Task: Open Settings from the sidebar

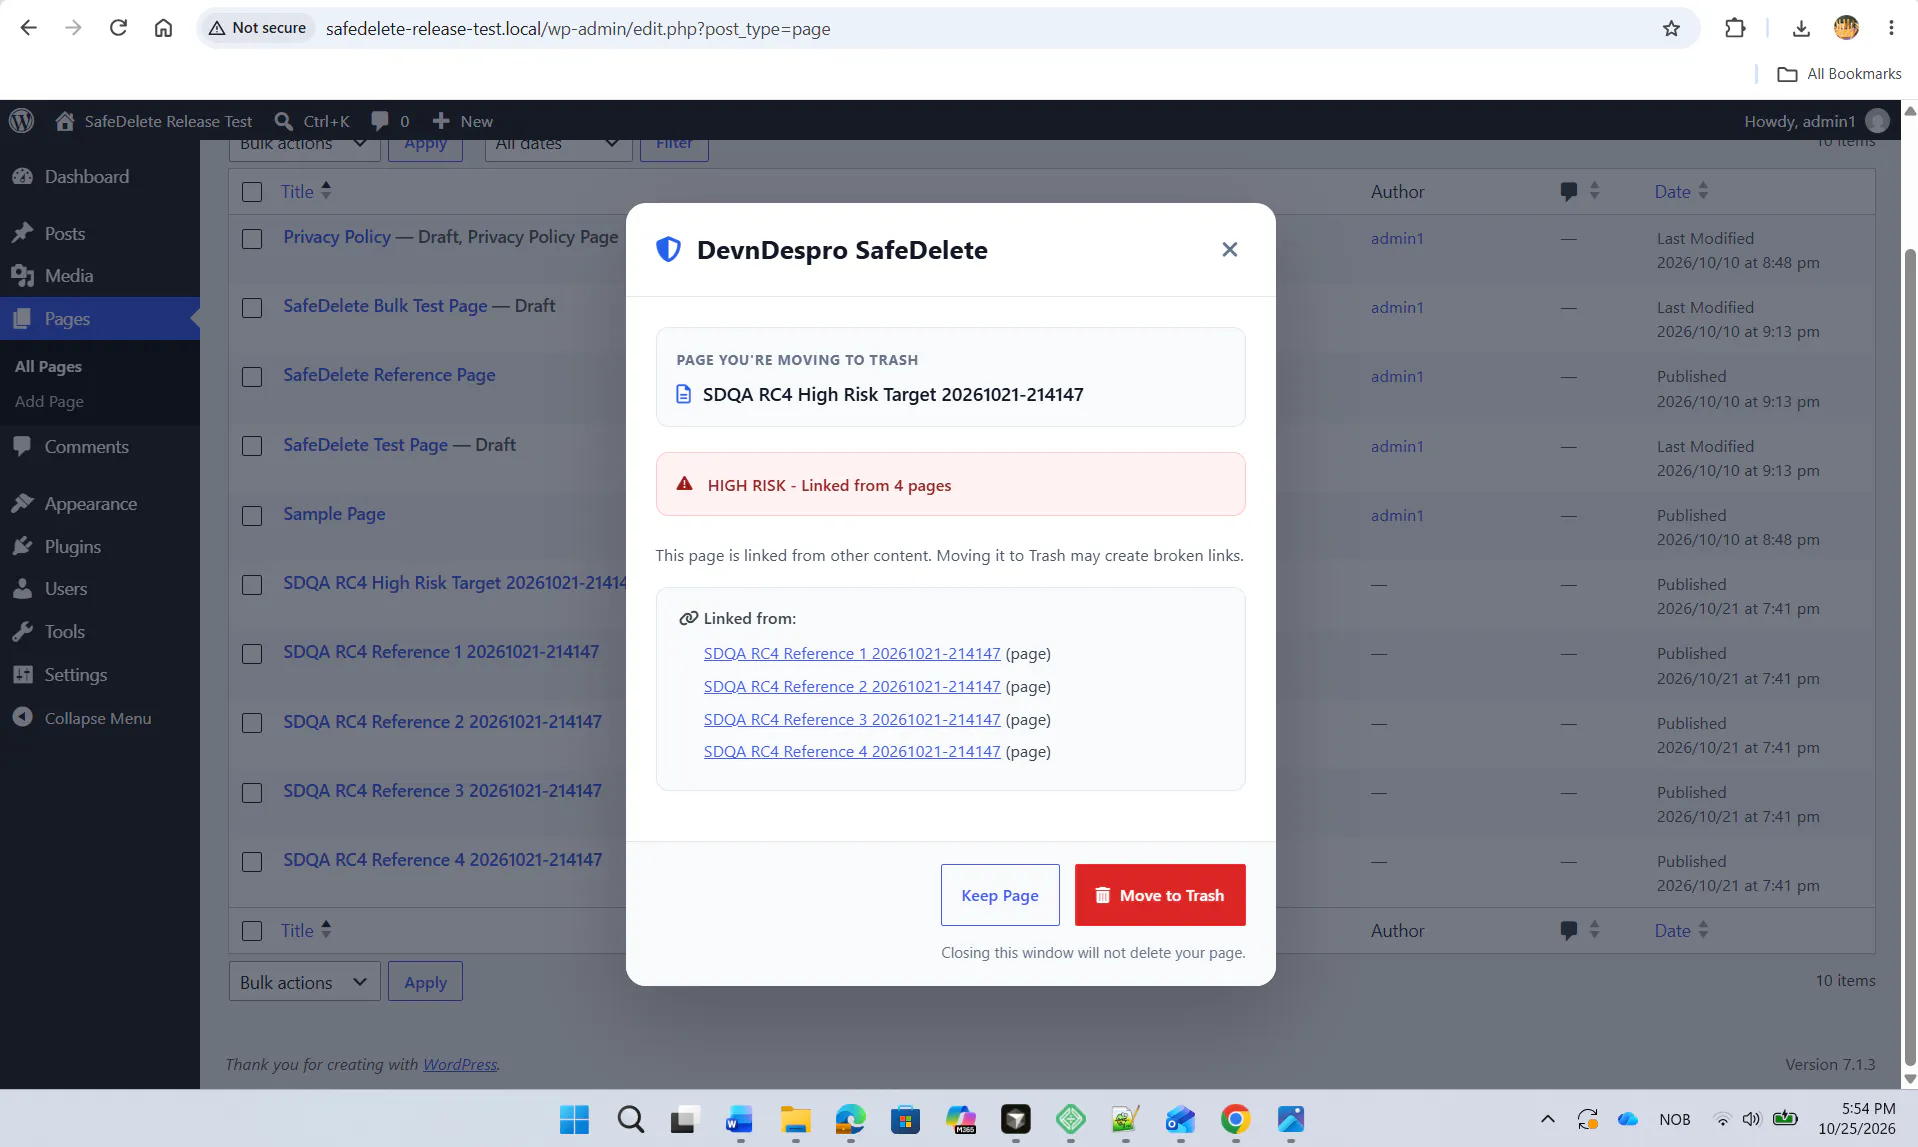Action: (75, 675)
